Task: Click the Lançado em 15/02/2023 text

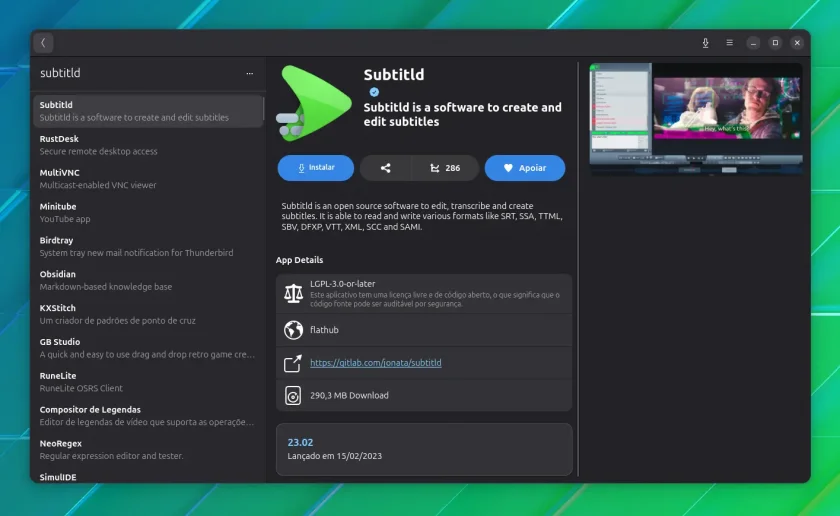Action: tap(335, 456)
